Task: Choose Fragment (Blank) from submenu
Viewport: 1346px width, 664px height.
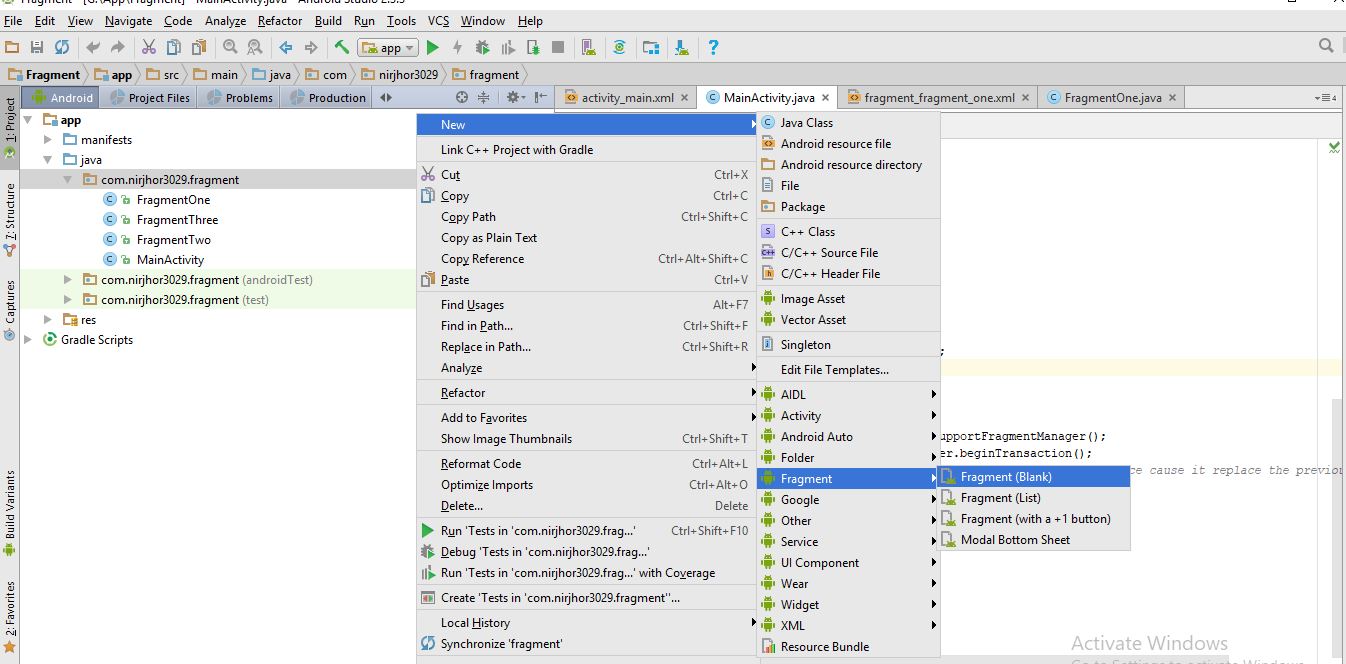Action: (1033, 477)
